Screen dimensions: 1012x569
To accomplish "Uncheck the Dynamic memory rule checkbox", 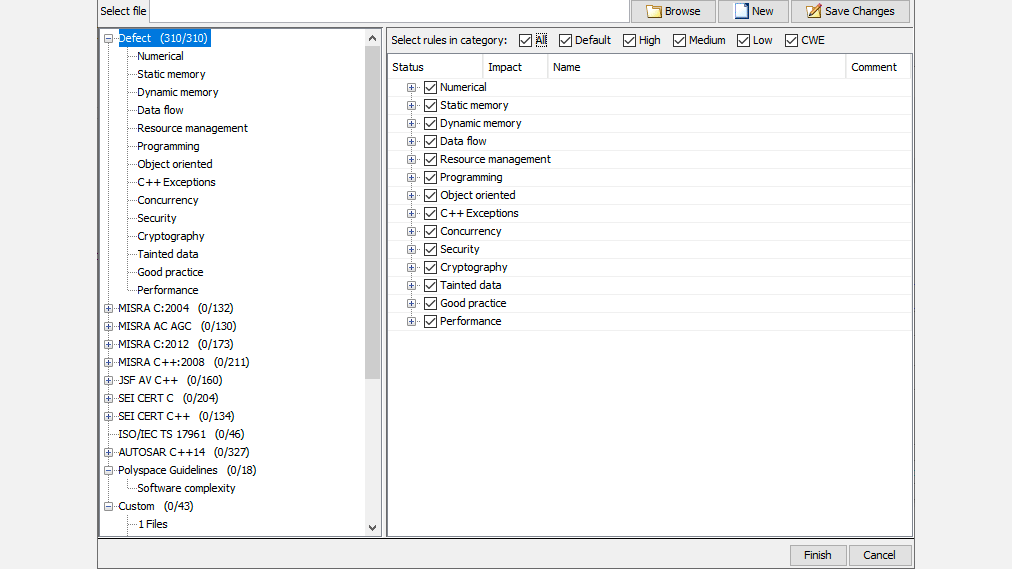I will (x=431, y=123).
